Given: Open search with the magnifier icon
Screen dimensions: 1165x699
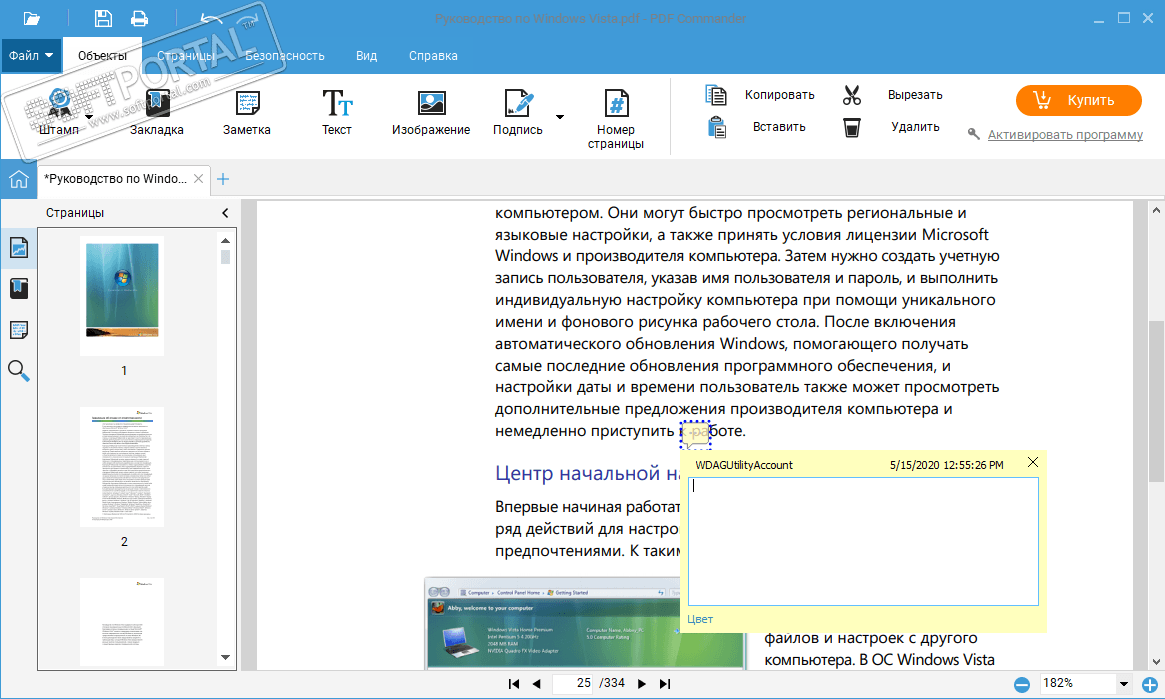Looking at the screenshot, I should pyautogui.click(x=19, y=370).
